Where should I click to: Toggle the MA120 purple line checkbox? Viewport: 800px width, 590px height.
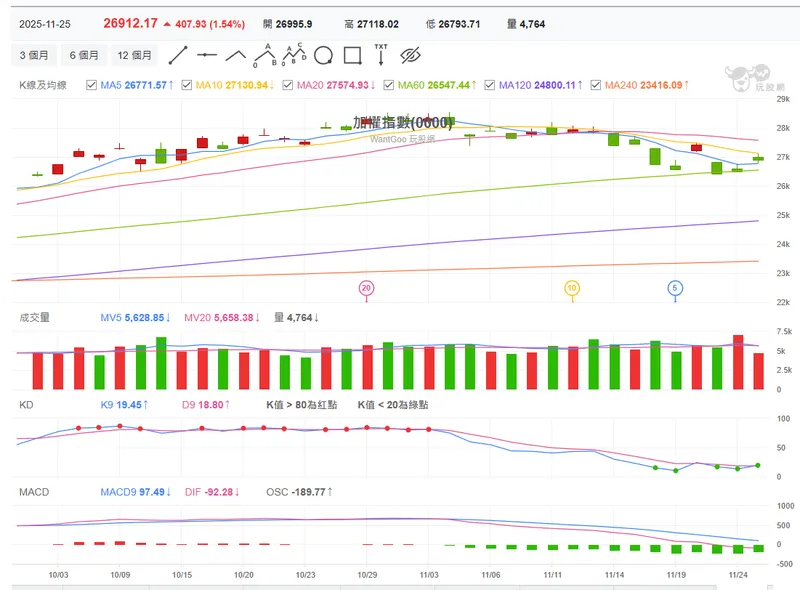[x=490, y=85]
